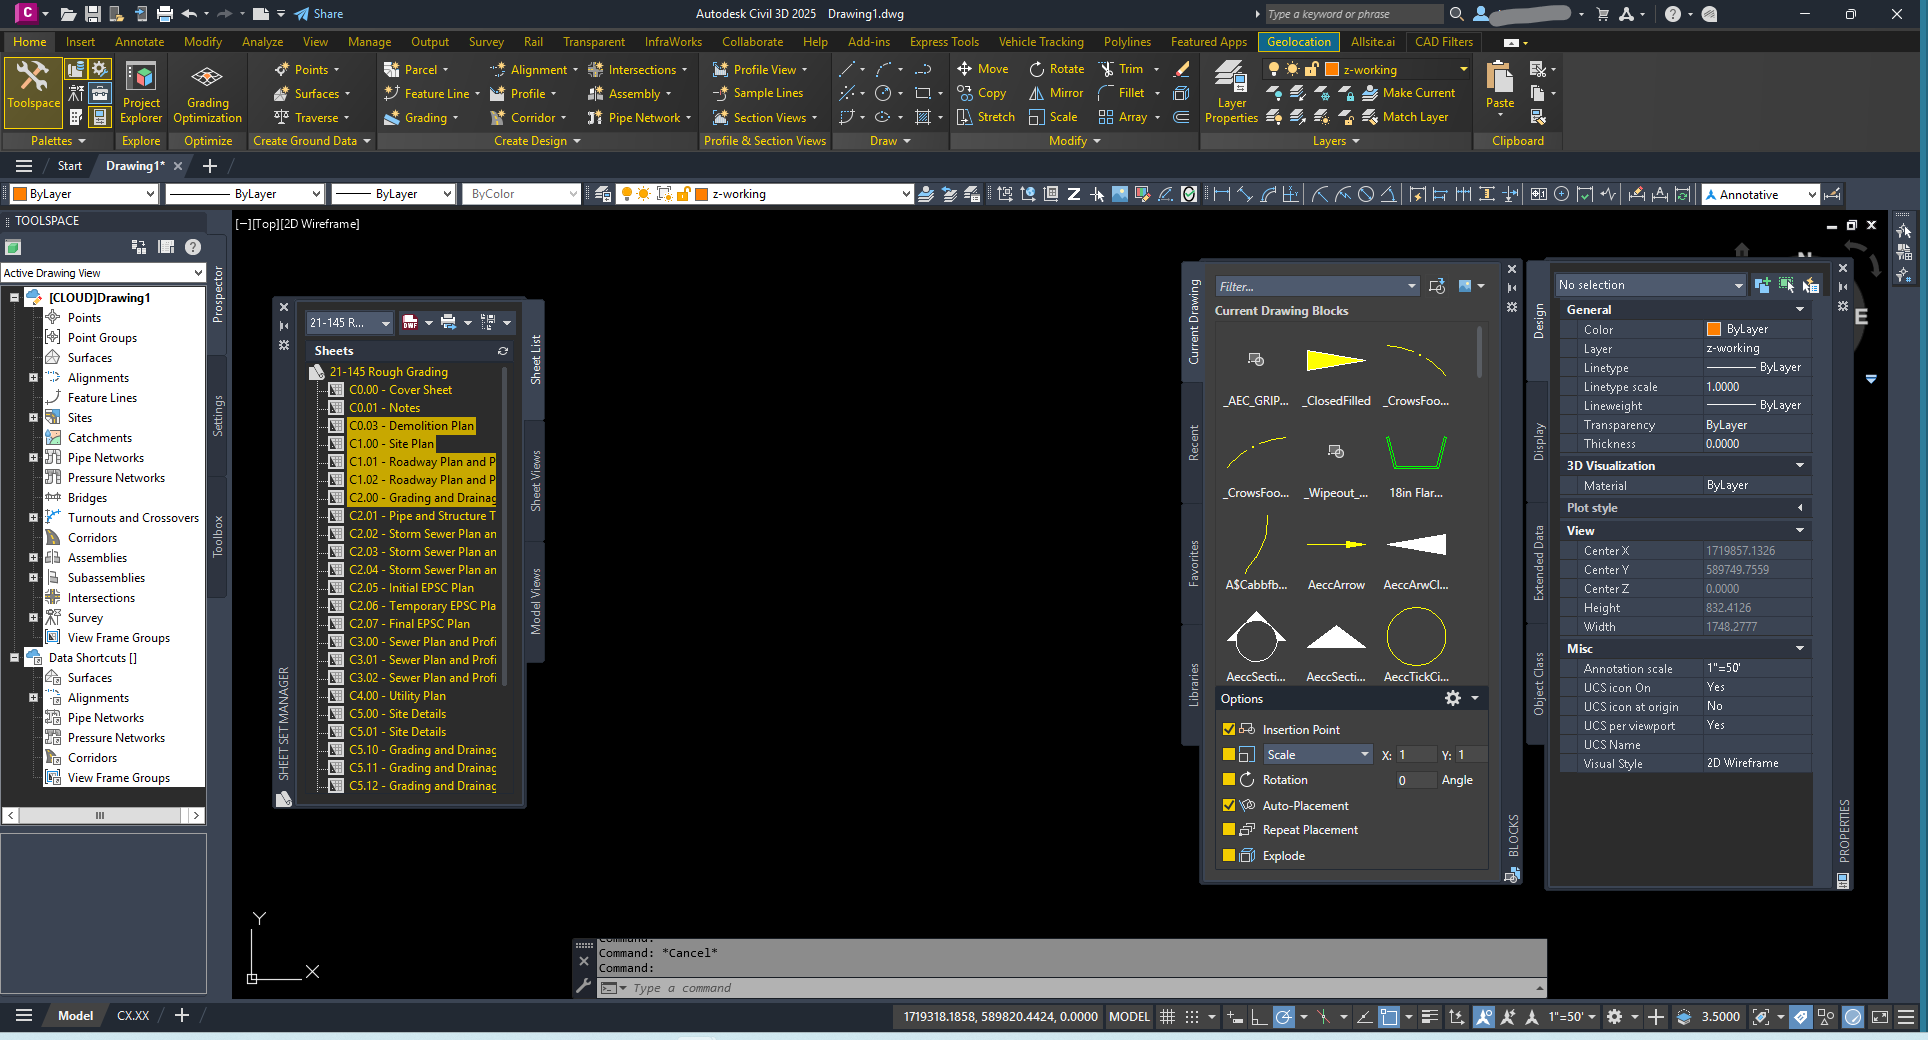Launch Project Explorer from the ribbon
The height and width of the screenshot is (1040, 1928).
[141, 92]
